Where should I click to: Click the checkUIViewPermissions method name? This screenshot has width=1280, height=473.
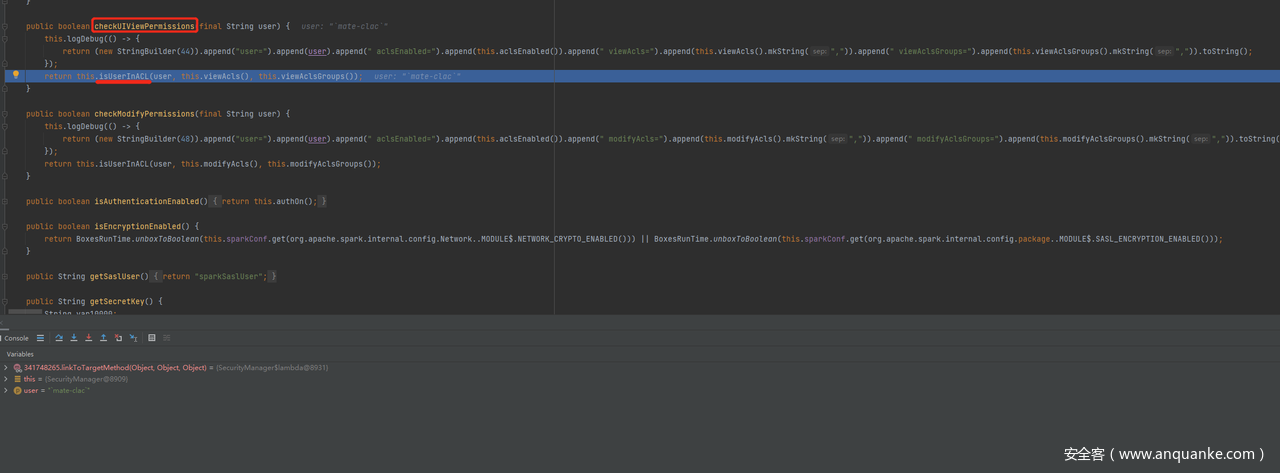[144, 26]
